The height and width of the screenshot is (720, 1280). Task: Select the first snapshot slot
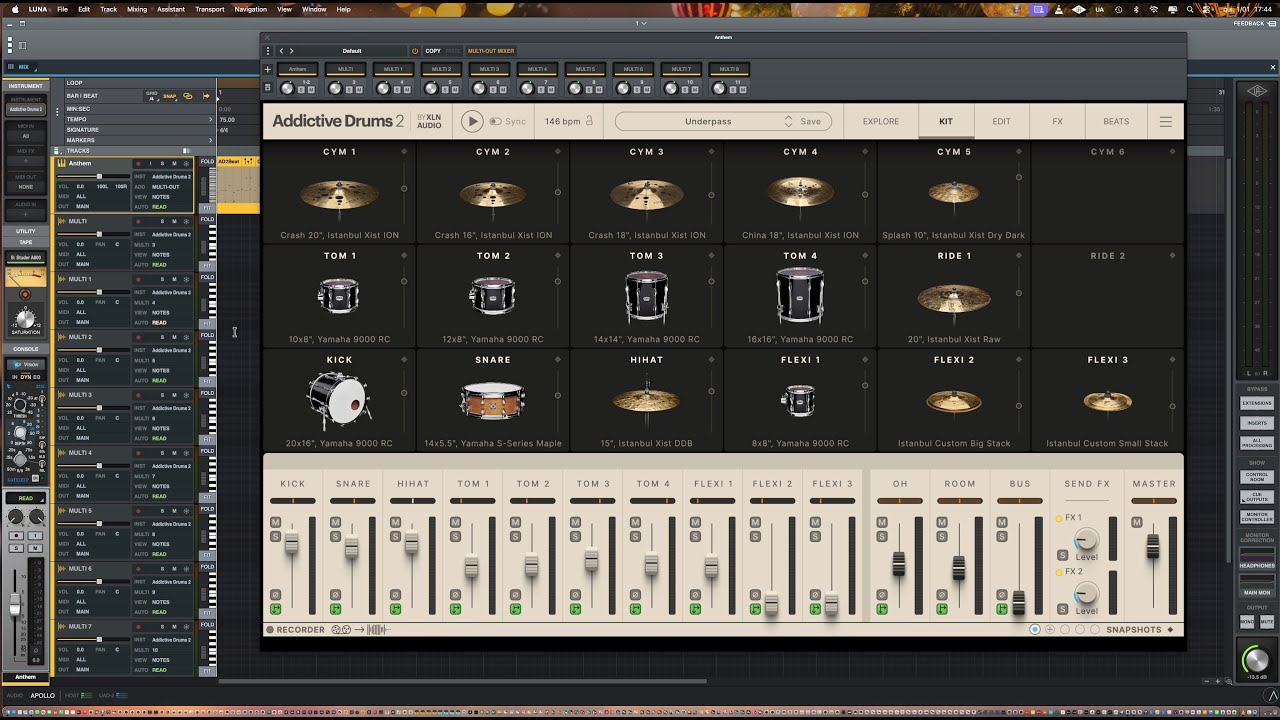click(1035, 630)
